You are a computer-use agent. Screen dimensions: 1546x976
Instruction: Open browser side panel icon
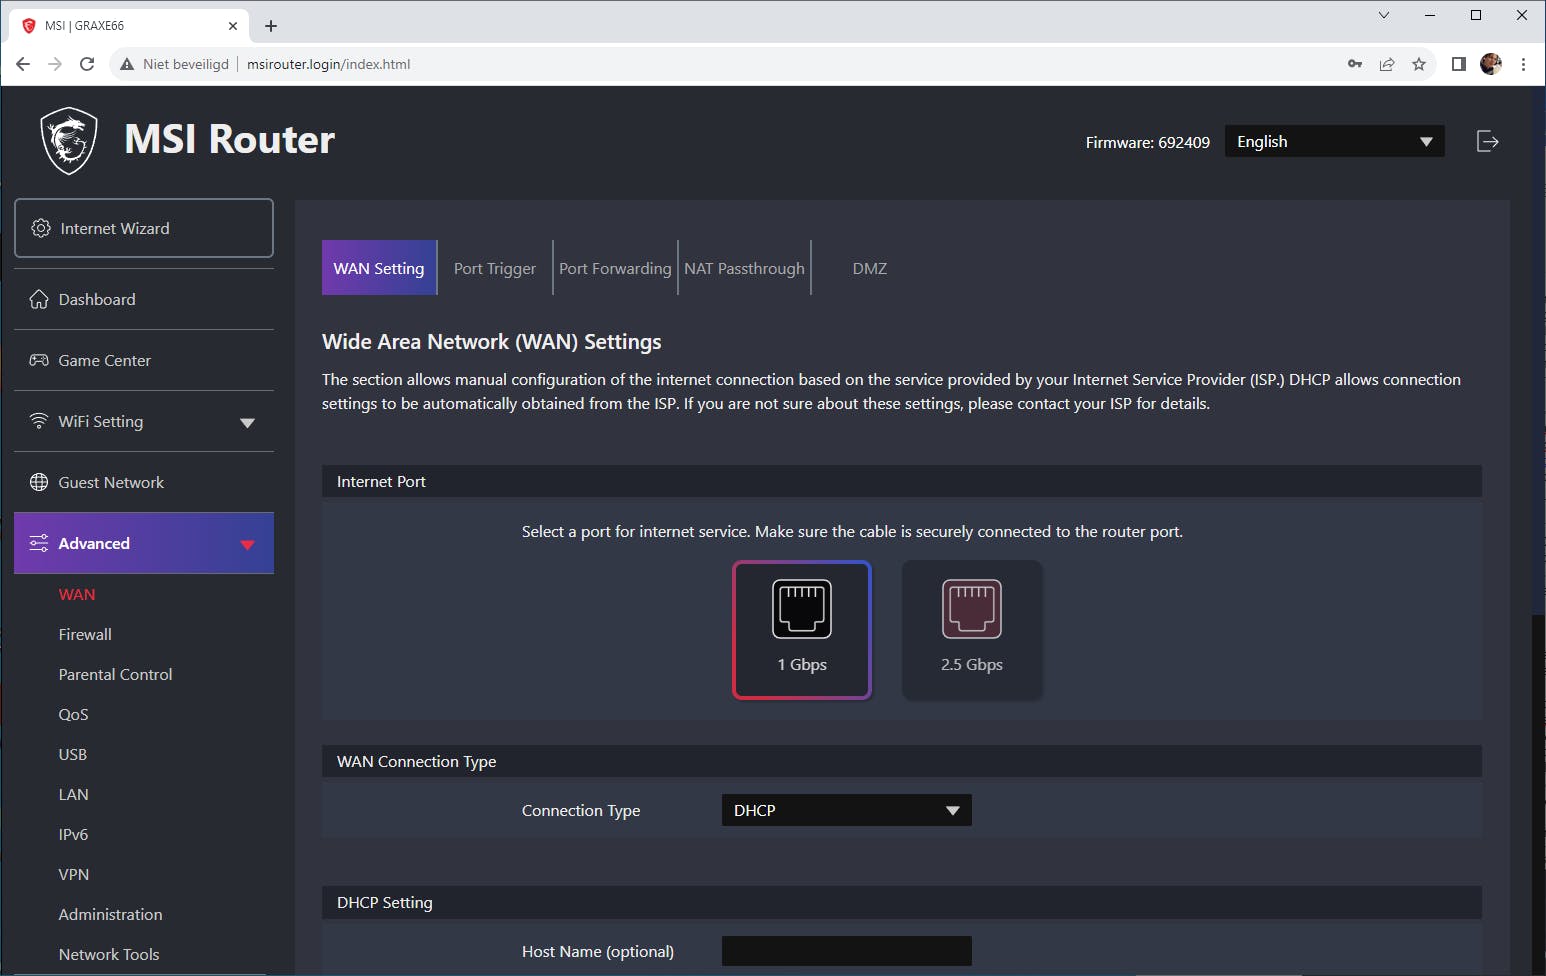(x=1459, y=64)
